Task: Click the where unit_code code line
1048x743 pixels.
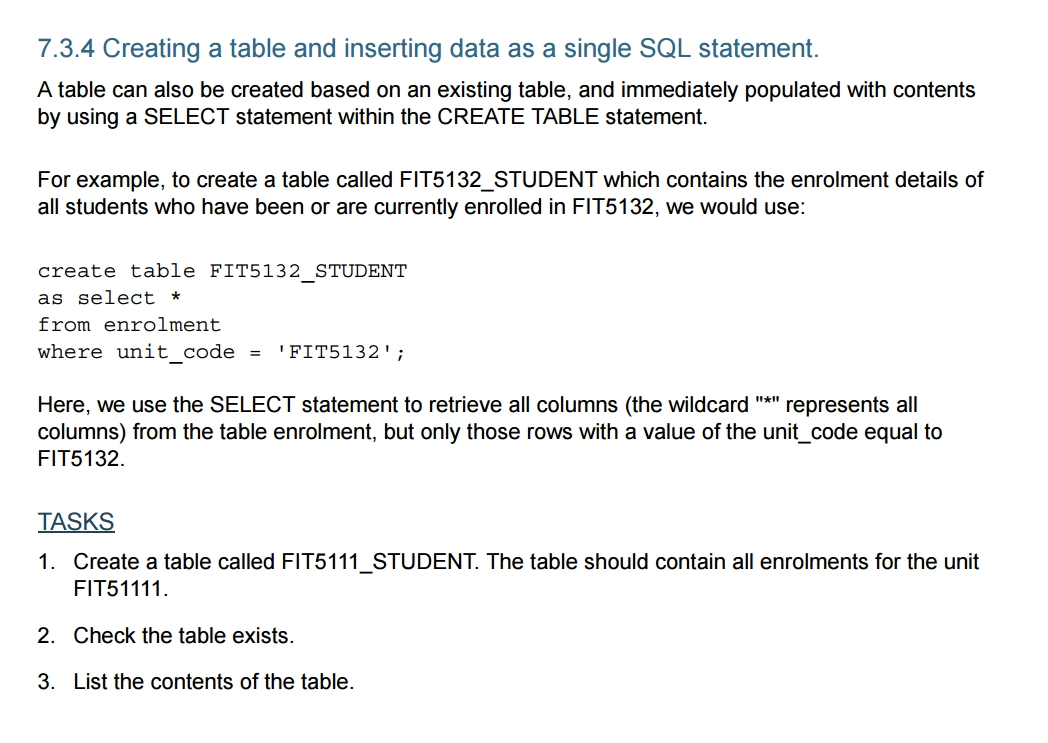Action: click(x=221, y=352)
